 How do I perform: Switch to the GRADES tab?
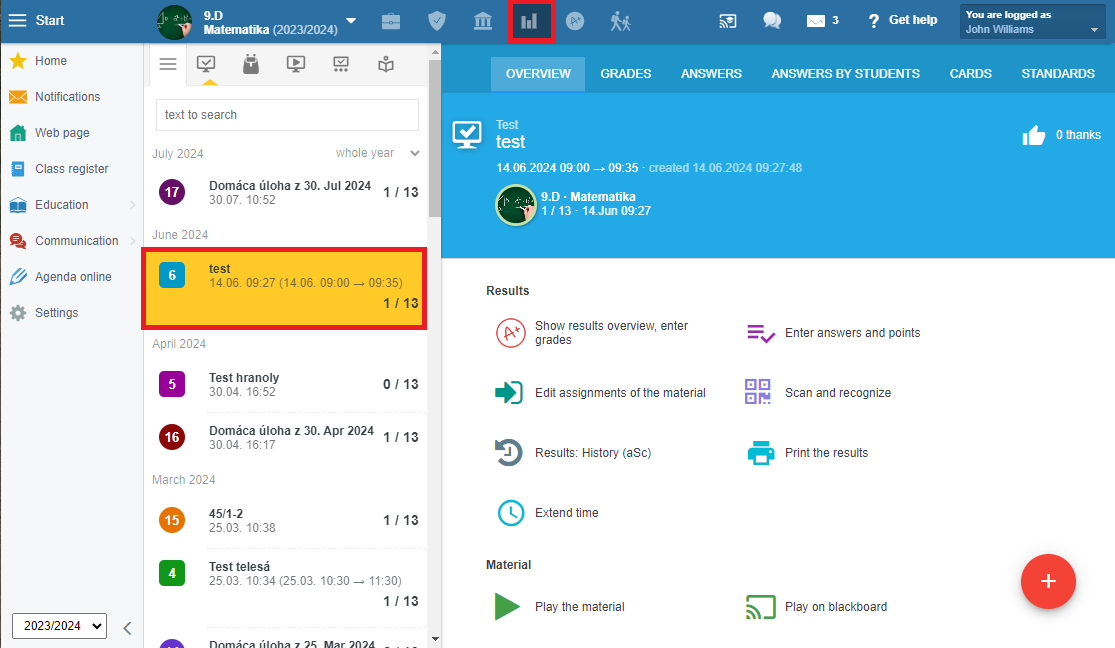pyautogui.click(x=626, y=74)
